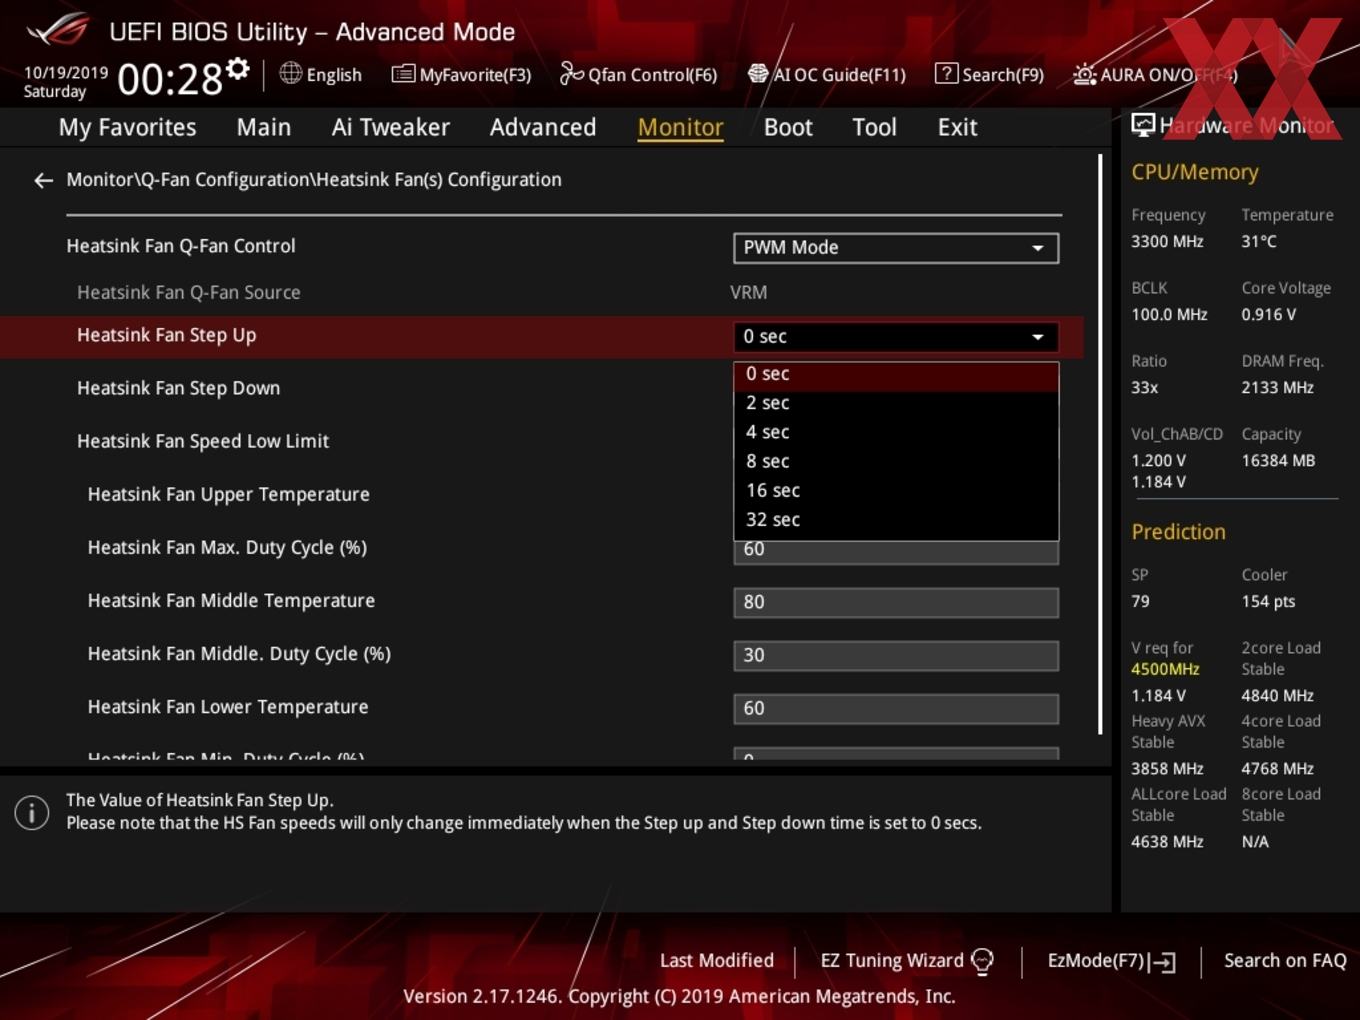Open Qfan Control(F6)

click(x=638, y=74)
